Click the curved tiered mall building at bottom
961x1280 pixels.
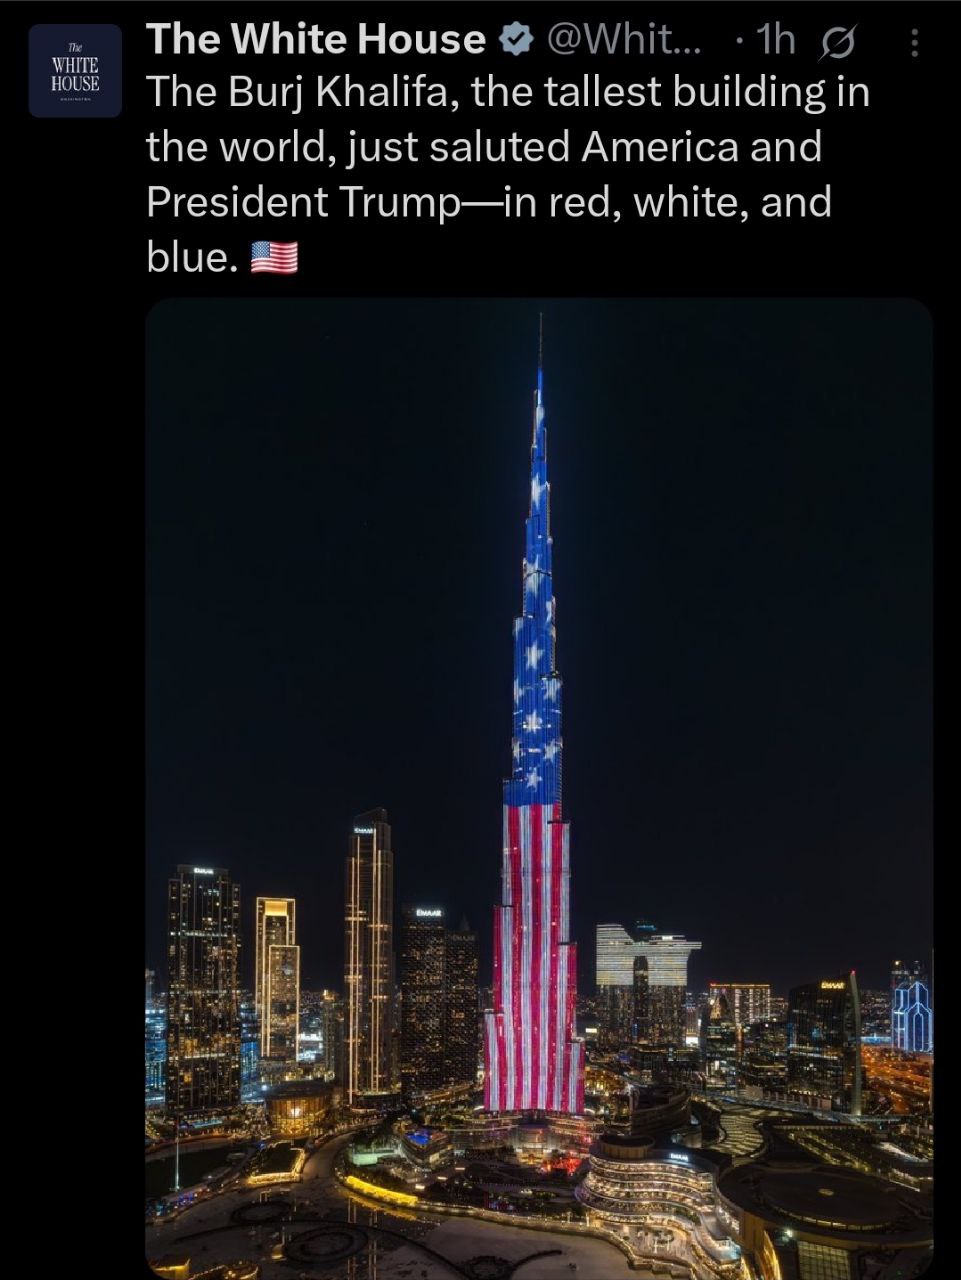tap(648, 1195)
